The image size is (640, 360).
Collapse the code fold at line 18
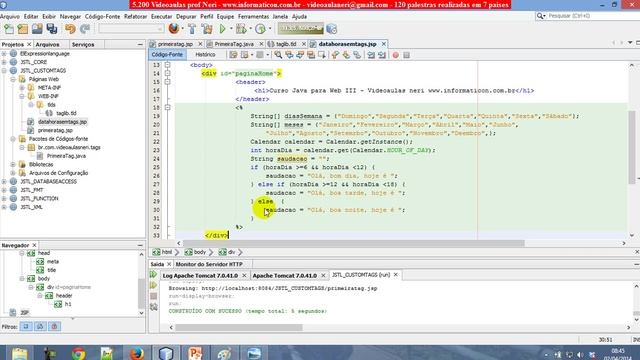pos(167,107)
